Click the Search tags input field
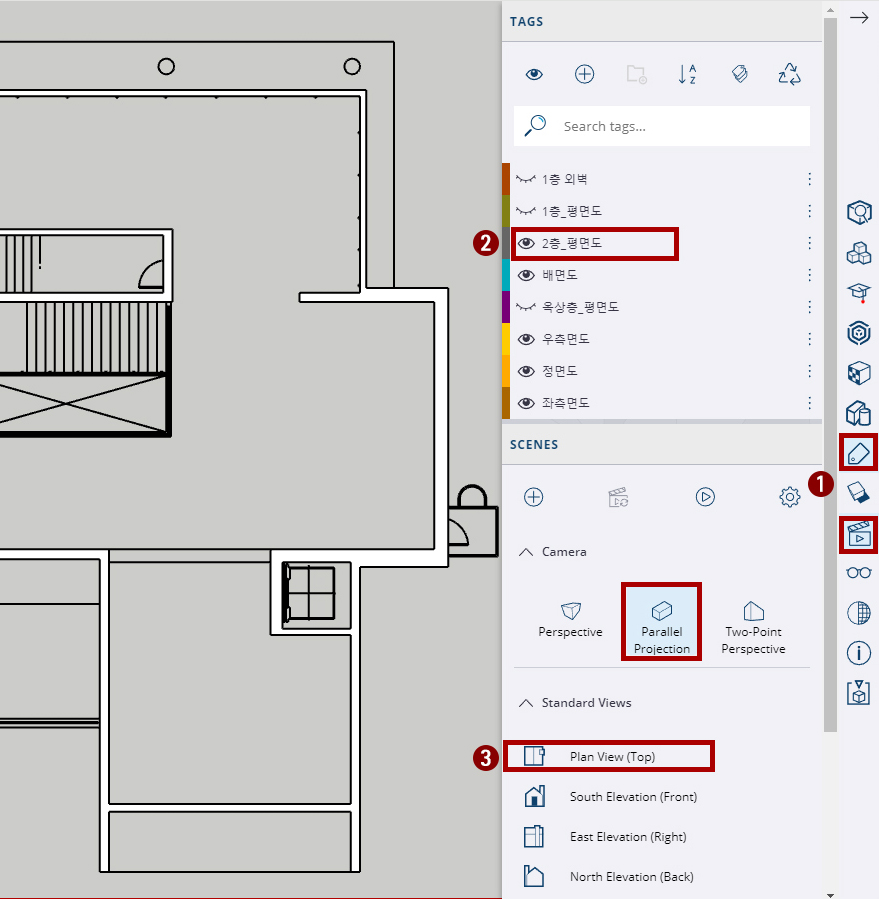 tap(662, 126)
